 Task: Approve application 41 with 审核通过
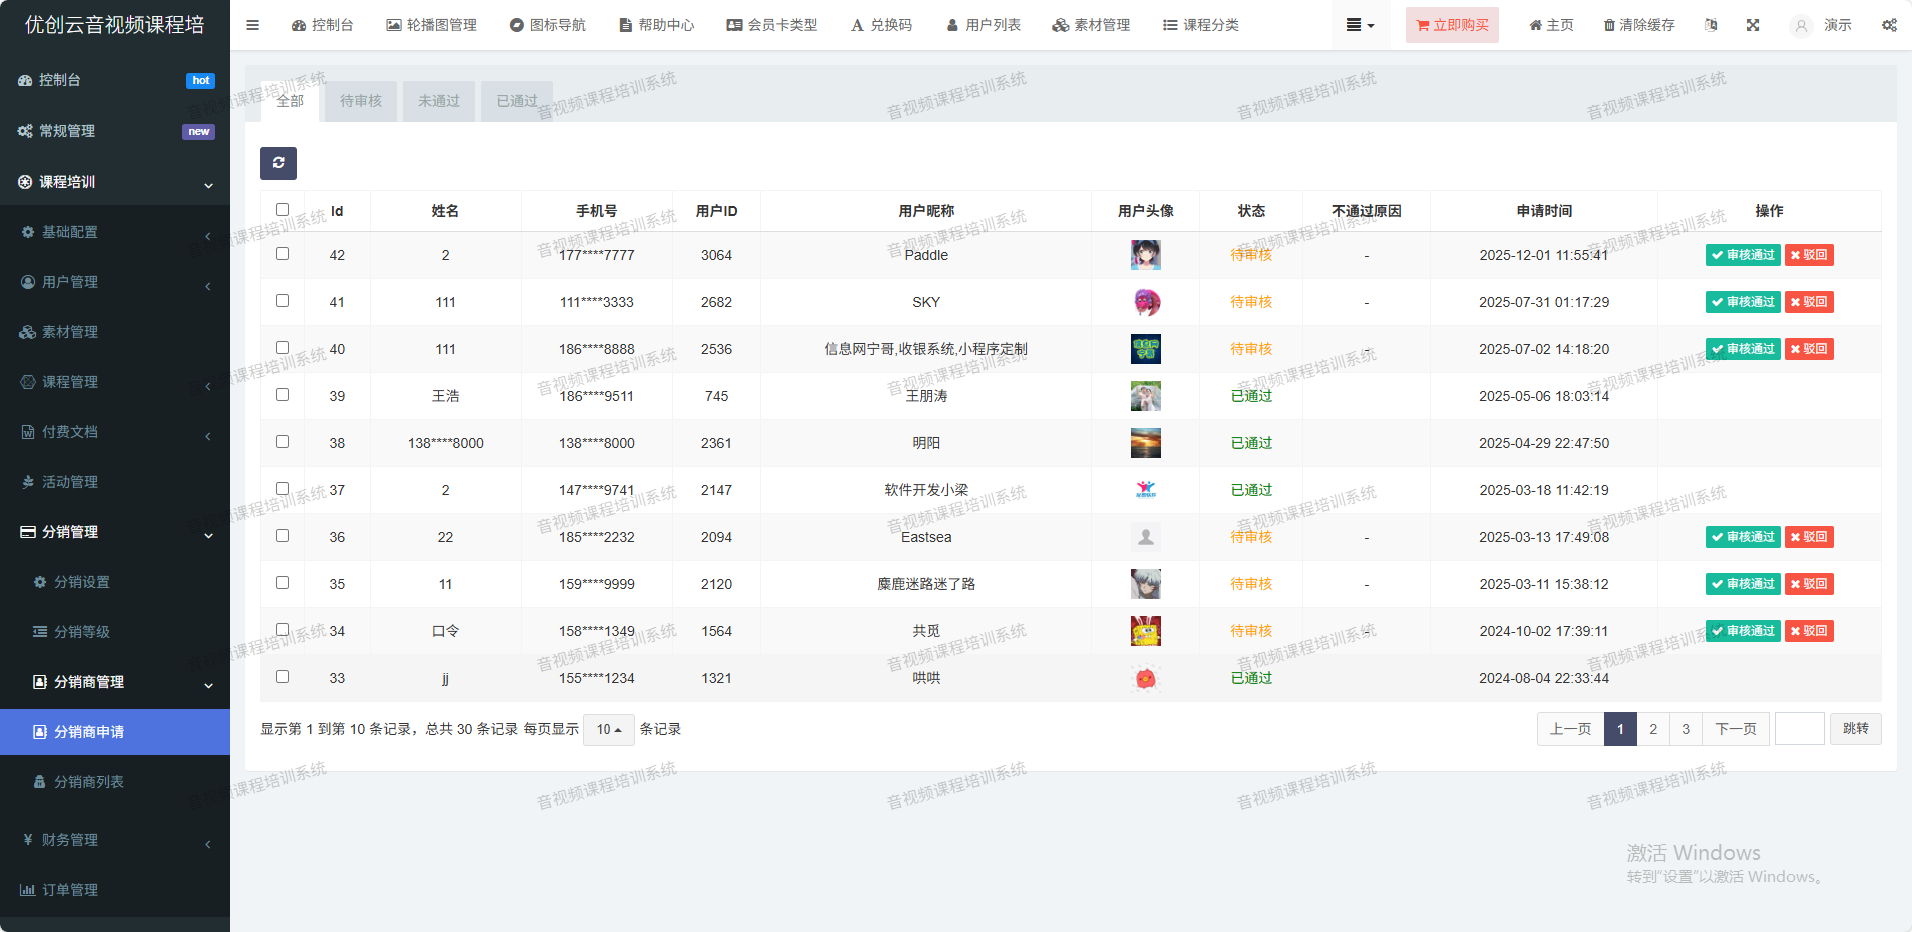pyautogui.click(x=1743, y=302)
